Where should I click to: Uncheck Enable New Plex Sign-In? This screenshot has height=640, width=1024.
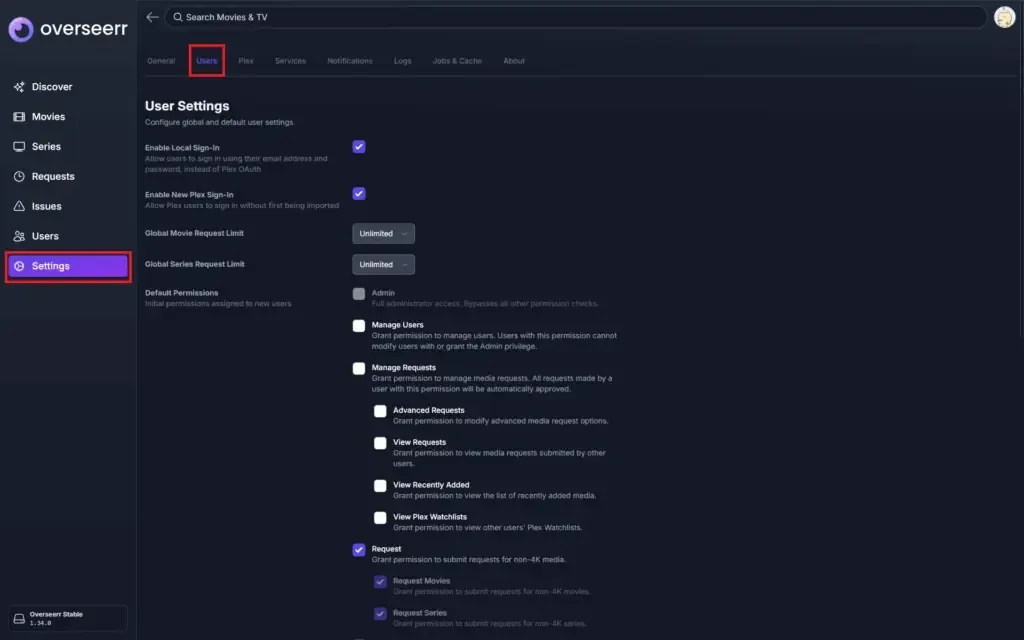pos(359,193)
